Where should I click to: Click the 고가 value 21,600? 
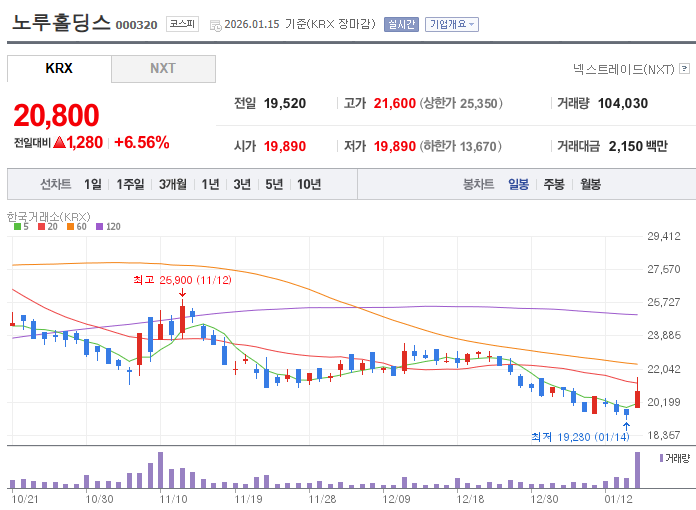click(395, 103)
